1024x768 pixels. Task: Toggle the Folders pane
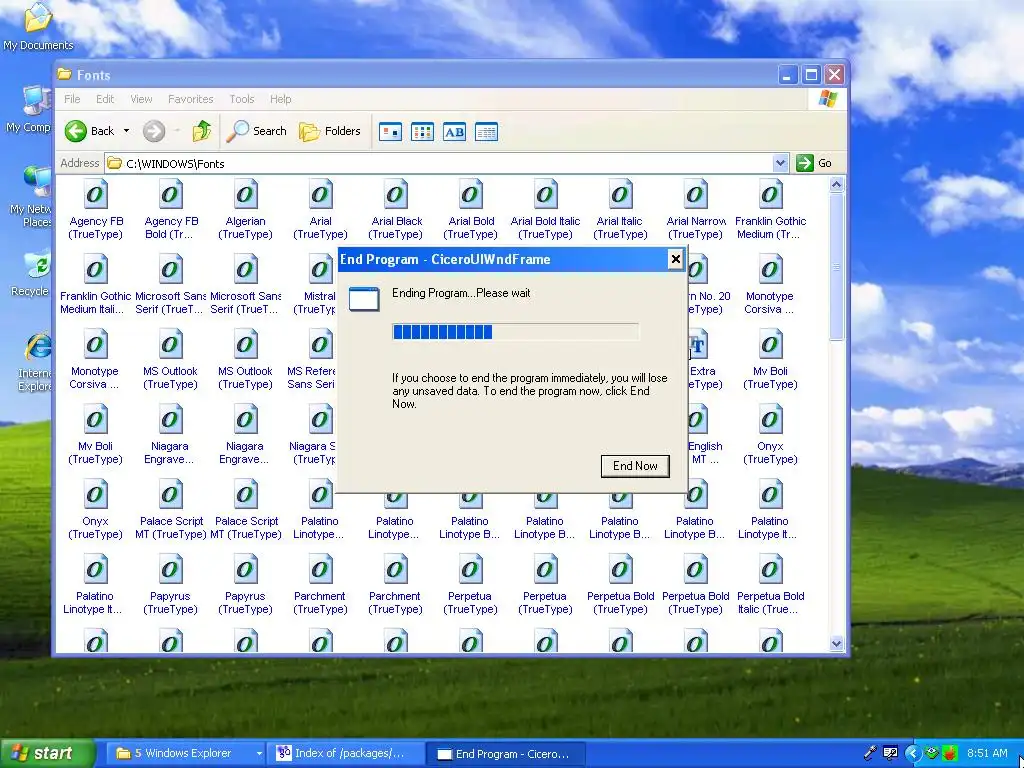pos(330,131)
